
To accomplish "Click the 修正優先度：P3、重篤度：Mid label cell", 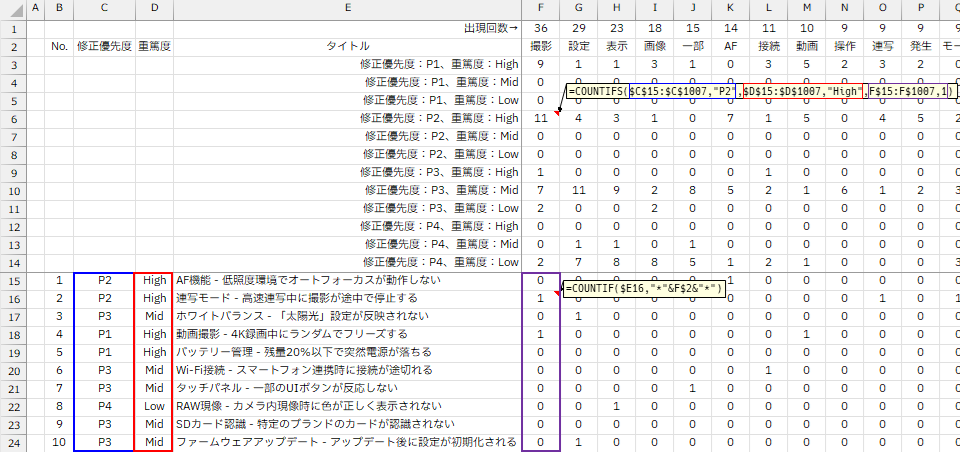I will point(347,190).
